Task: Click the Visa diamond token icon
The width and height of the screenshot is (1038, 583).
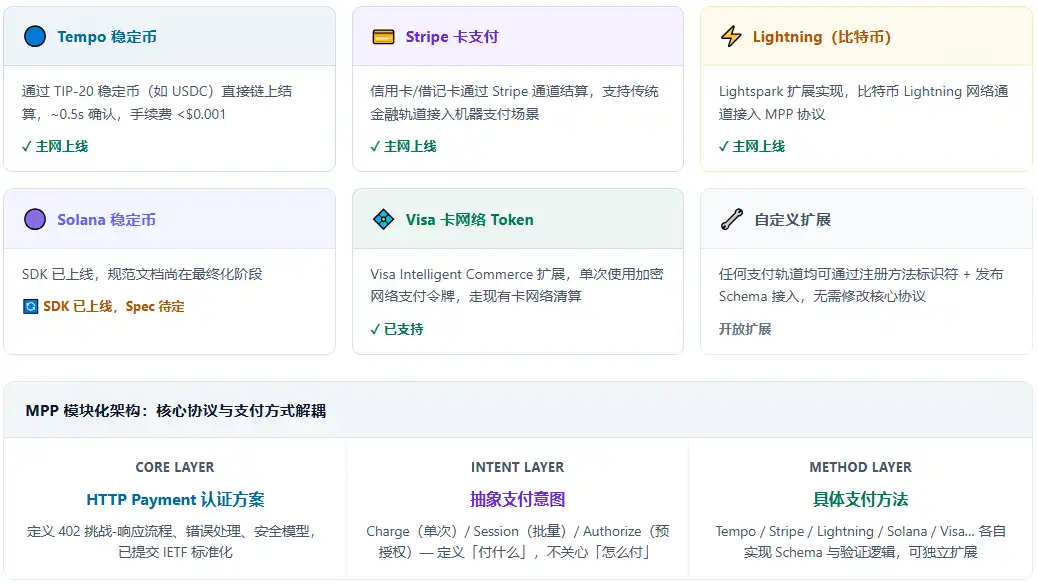Action: click(x=383, y=219)
